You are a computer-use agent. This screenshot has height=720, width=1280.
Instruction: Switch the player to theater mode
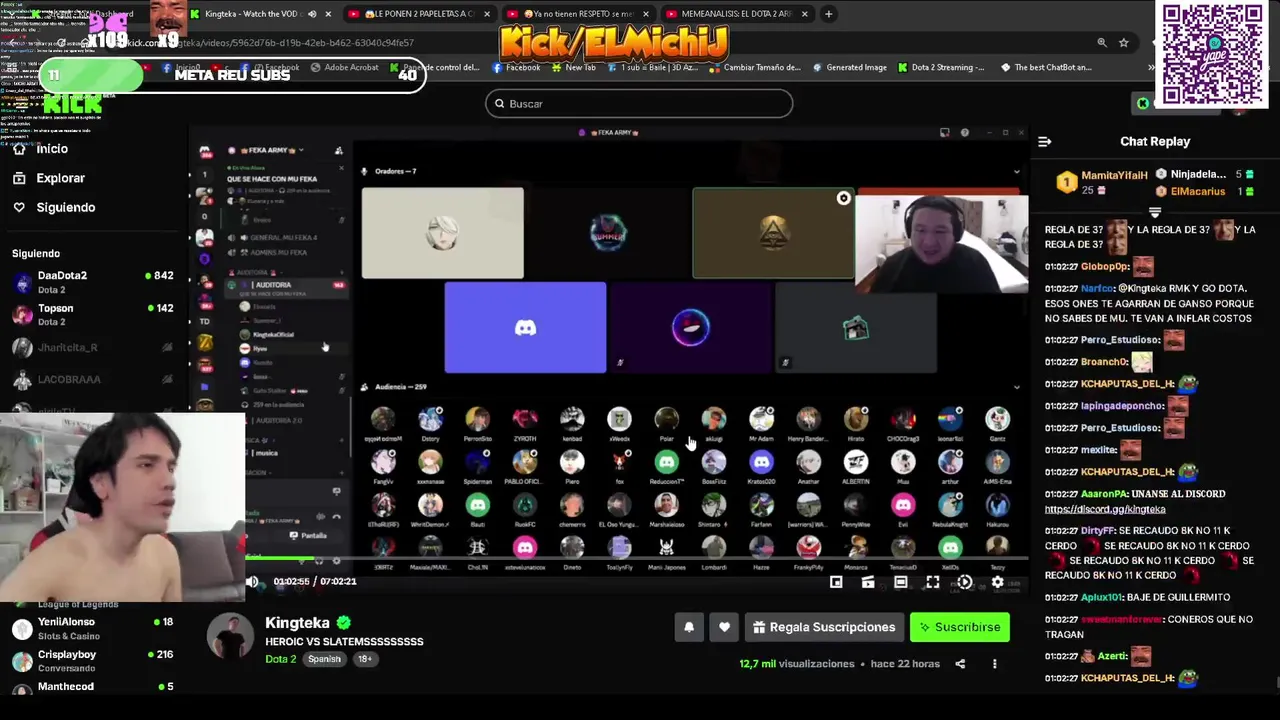900,582
